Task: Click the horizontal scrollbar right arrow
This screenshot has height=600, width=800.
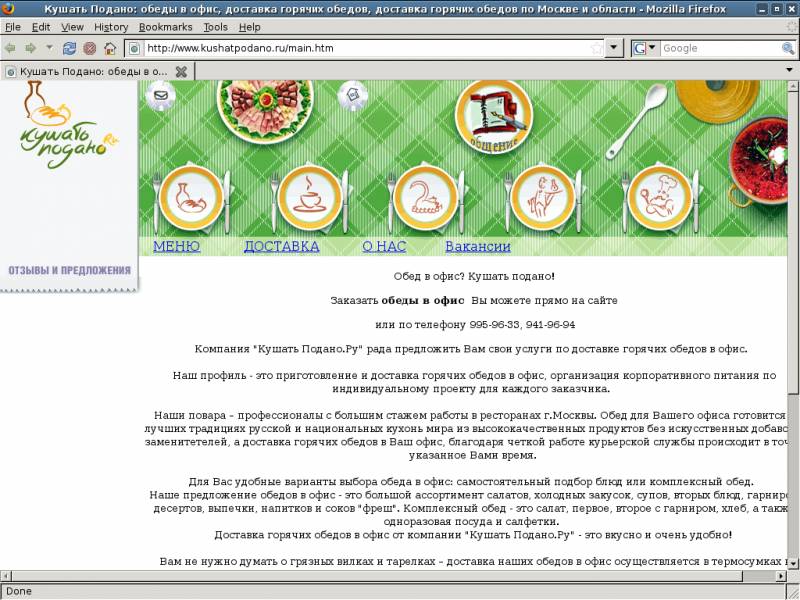Action: click(x=781, y=576)
